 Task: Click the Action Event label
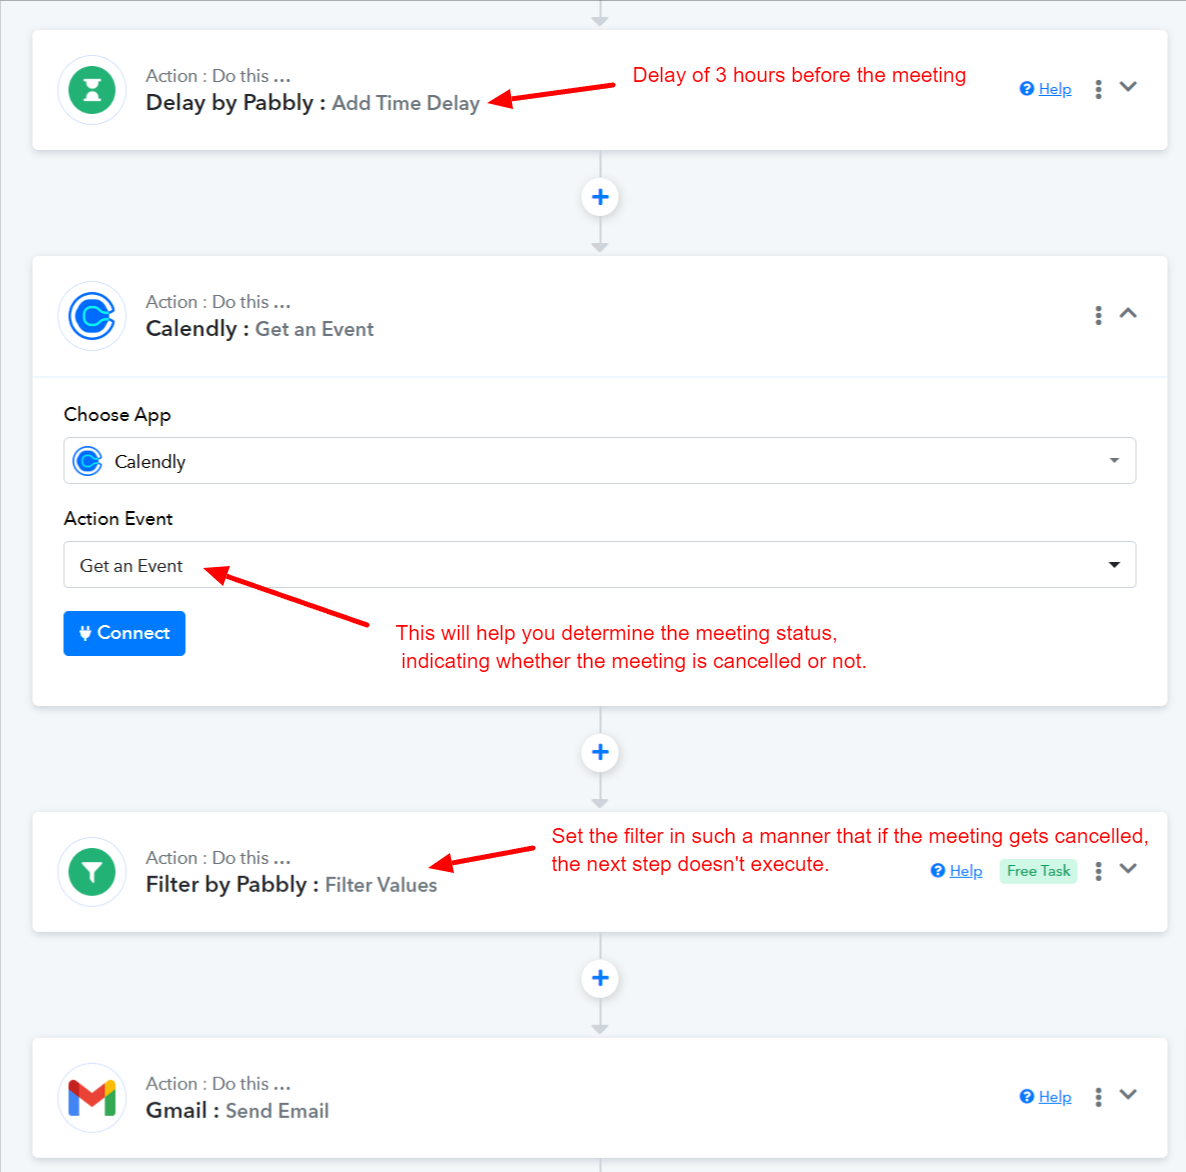(x=118, y=518)
